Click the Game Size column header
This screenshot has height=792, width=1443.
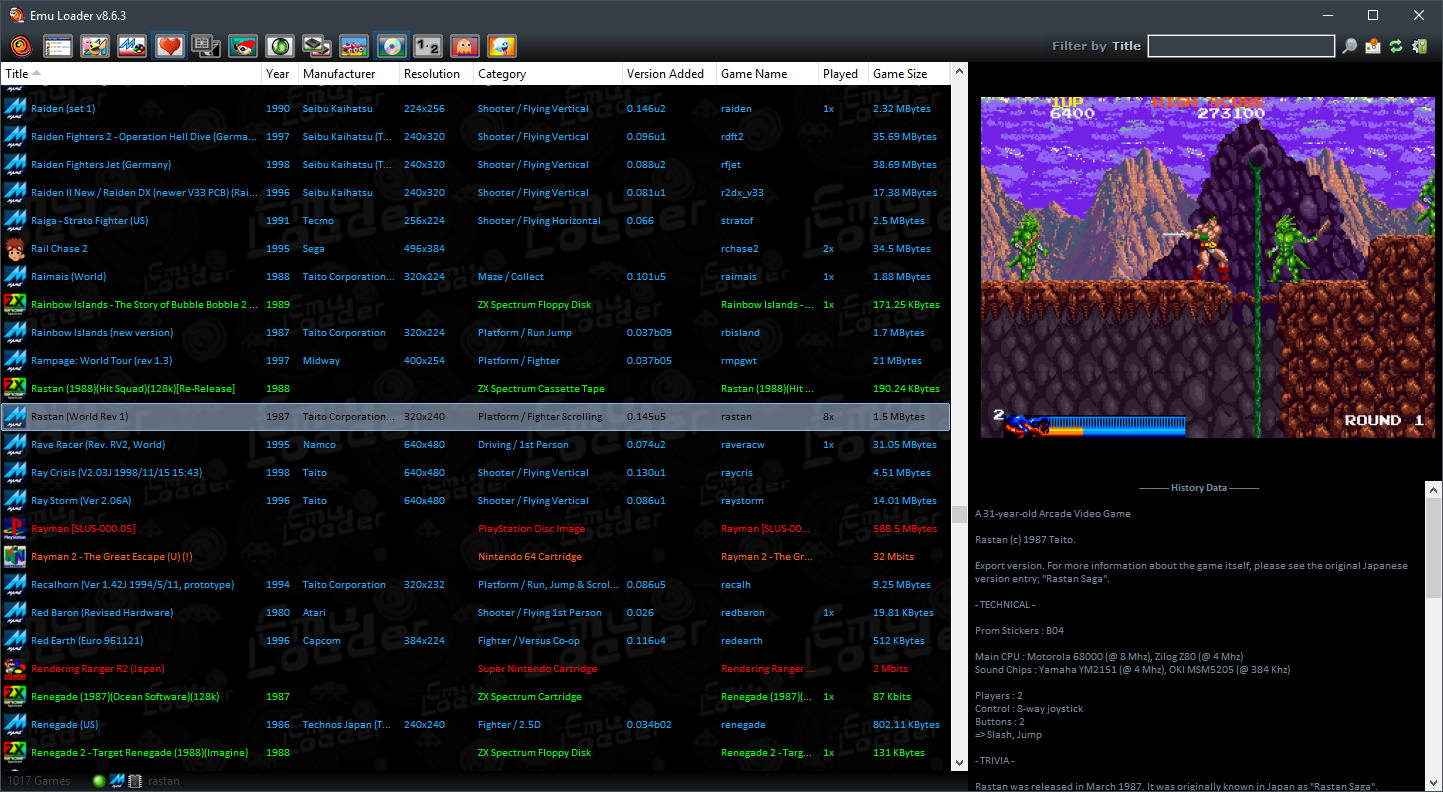908,74
